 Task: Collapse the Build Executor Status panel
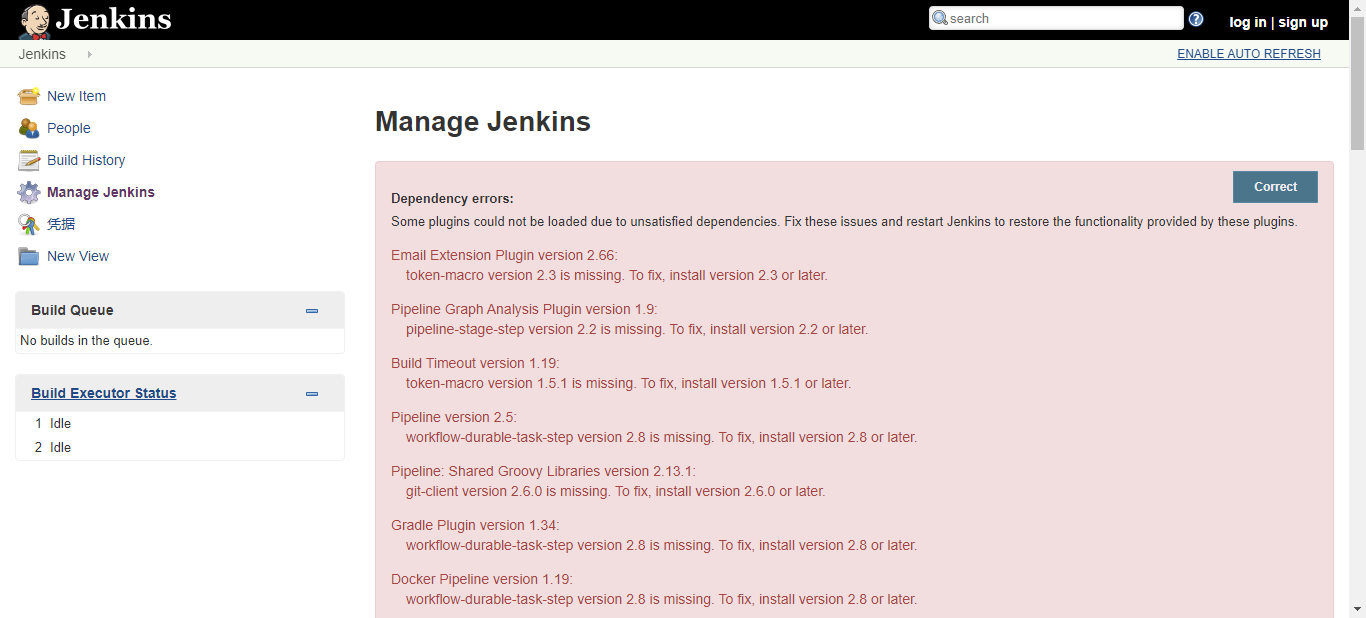pyautogui.click(x=312, y=394)
